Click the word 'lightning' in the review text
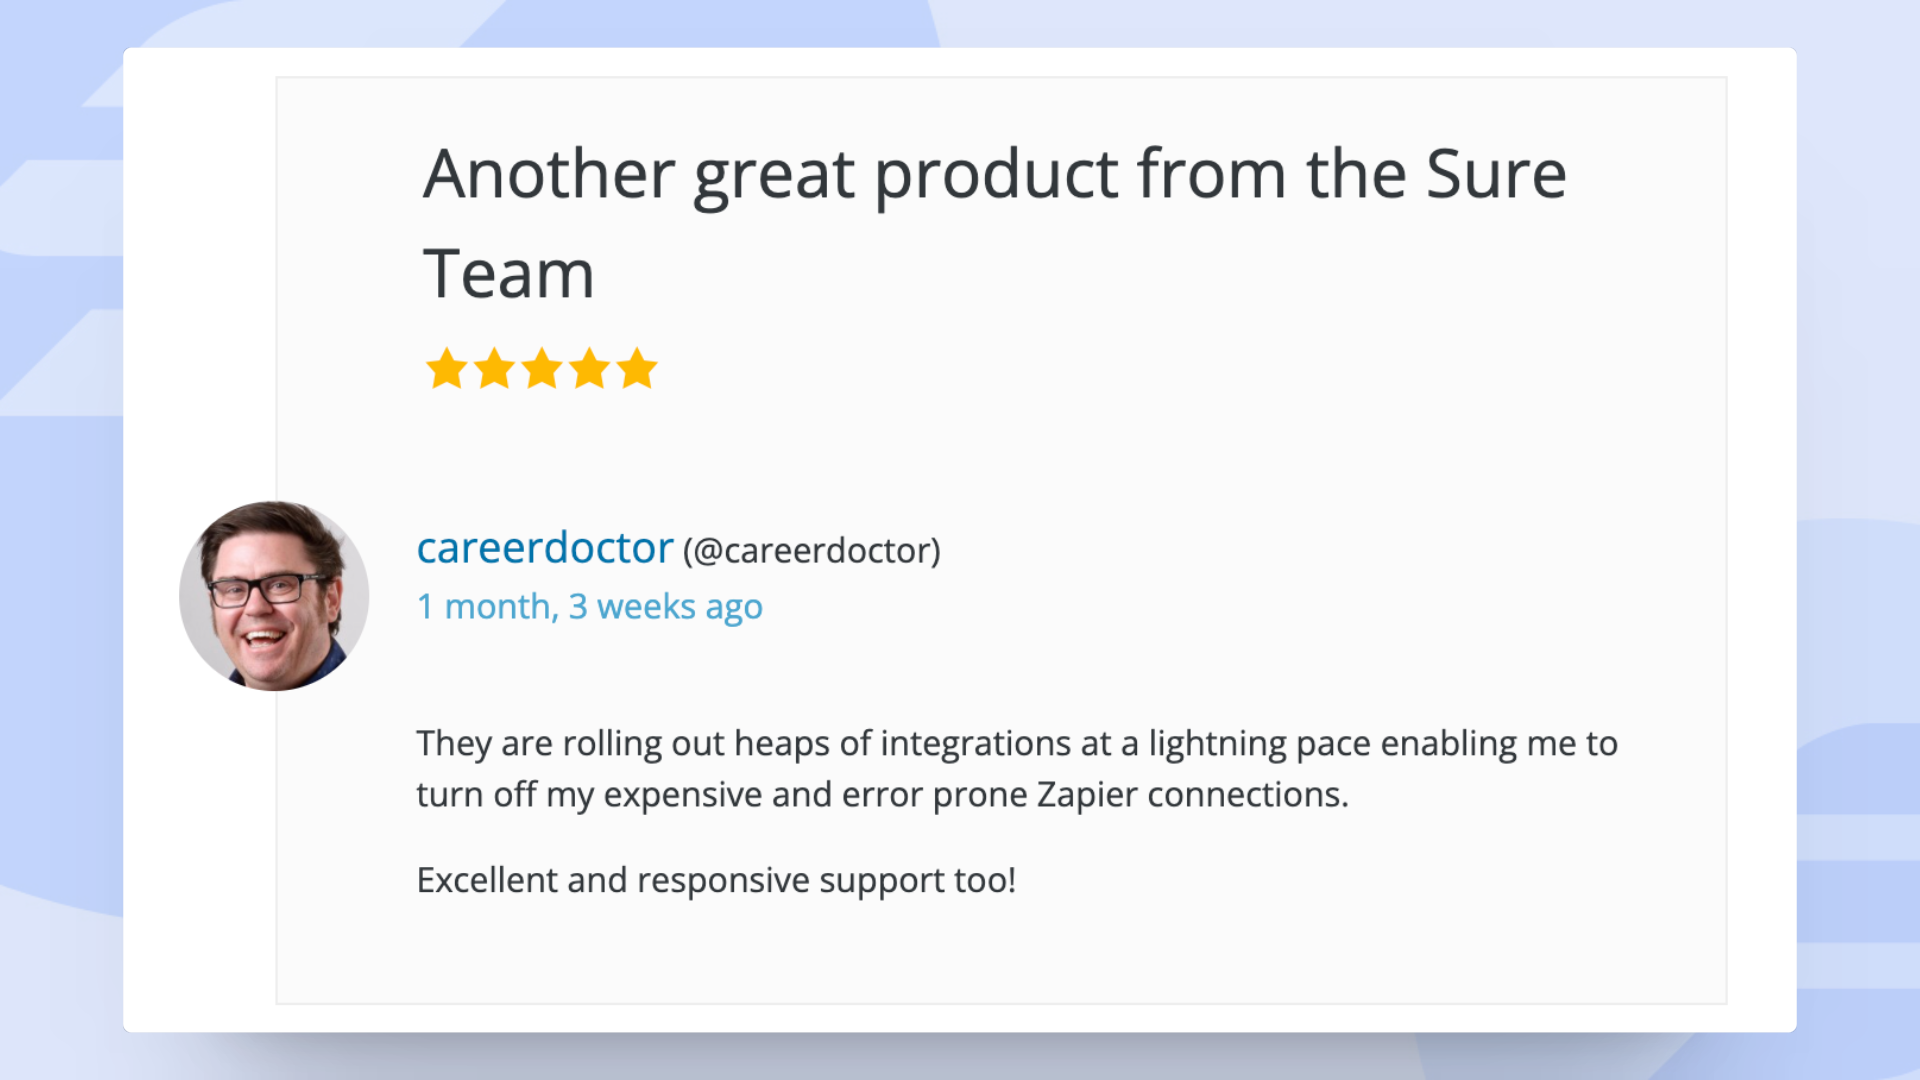The width and height of the screenshot is (1920, 1080). coord(1217,744)
